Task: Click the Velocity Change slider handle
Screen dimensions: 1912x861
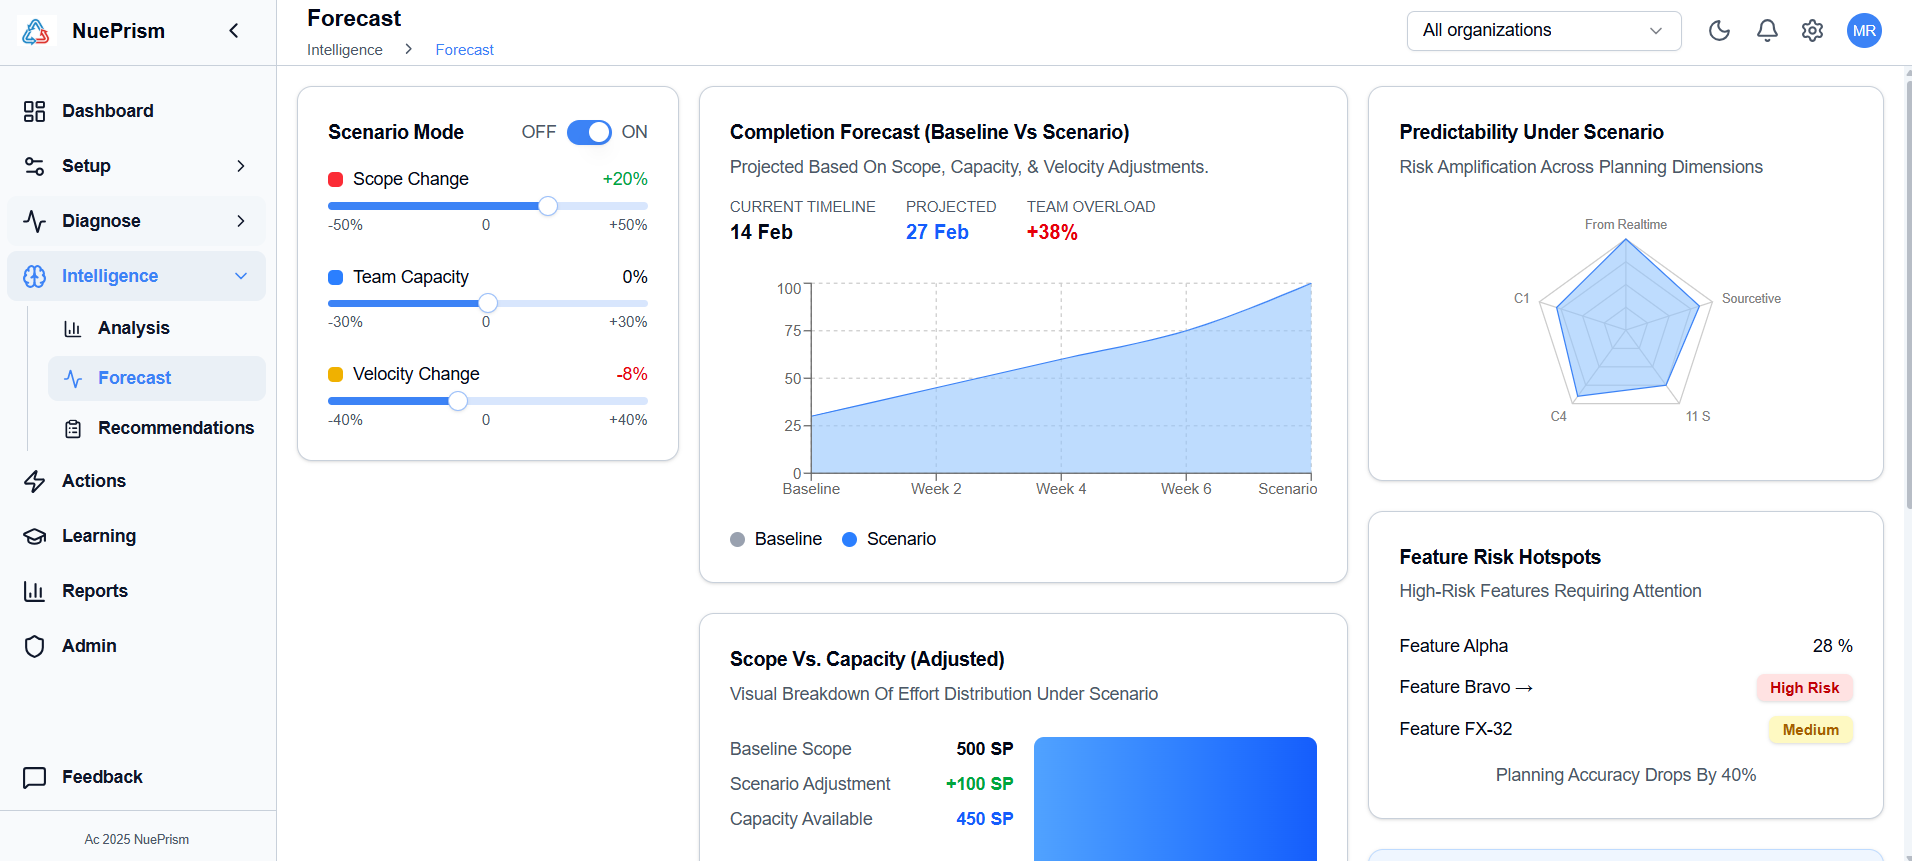Action: (458, 401)
